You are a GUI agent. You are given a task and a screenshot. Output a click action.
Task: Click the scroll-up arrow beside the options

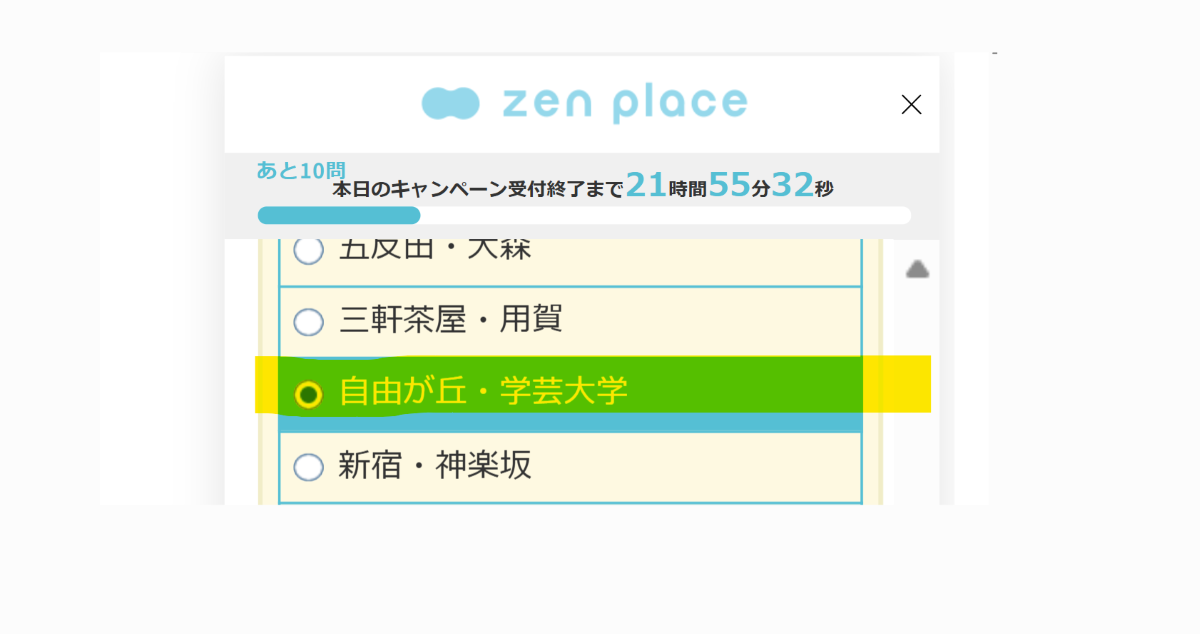point(917,269)
